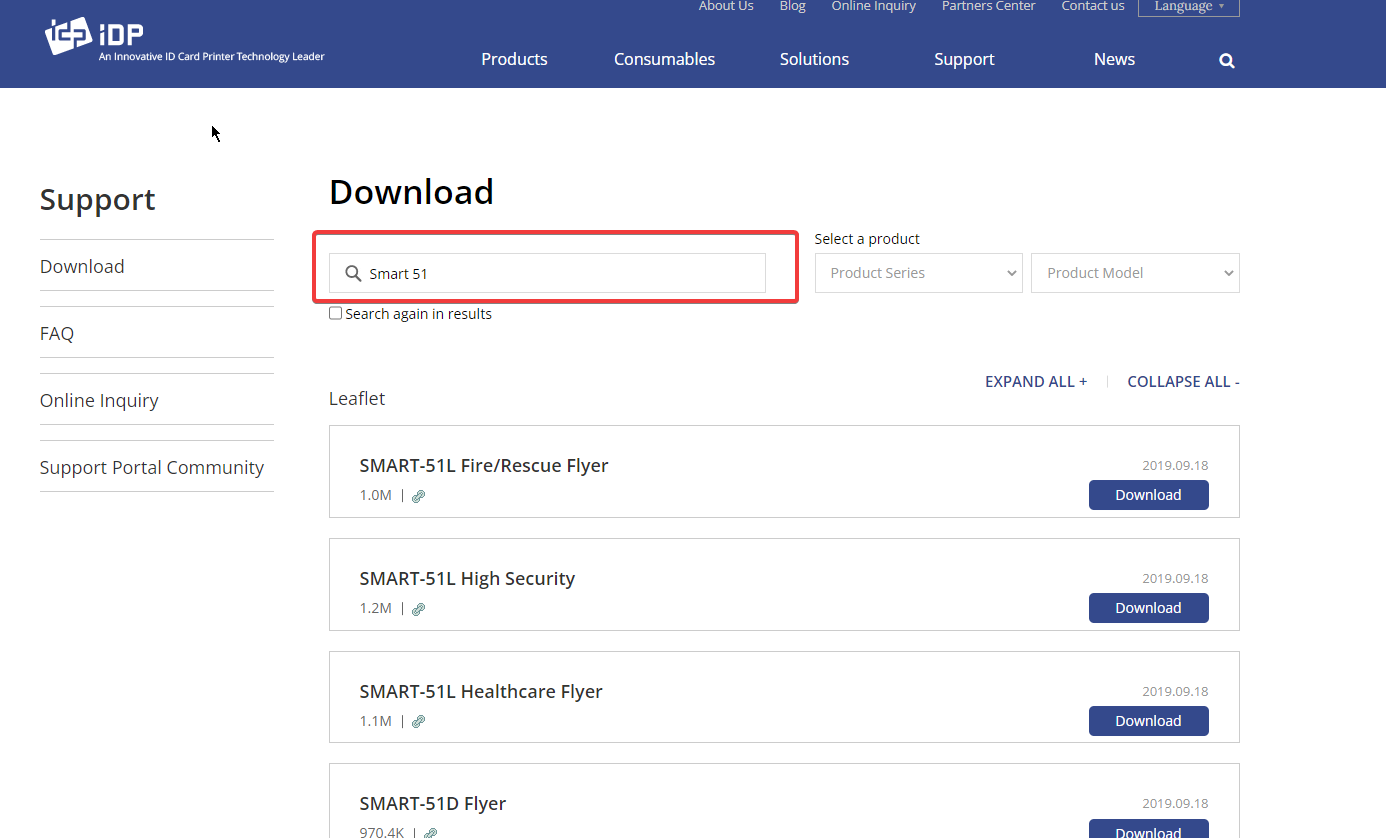Go to Support Portal Community
The image size is (1386, 838).
[152, 467]
